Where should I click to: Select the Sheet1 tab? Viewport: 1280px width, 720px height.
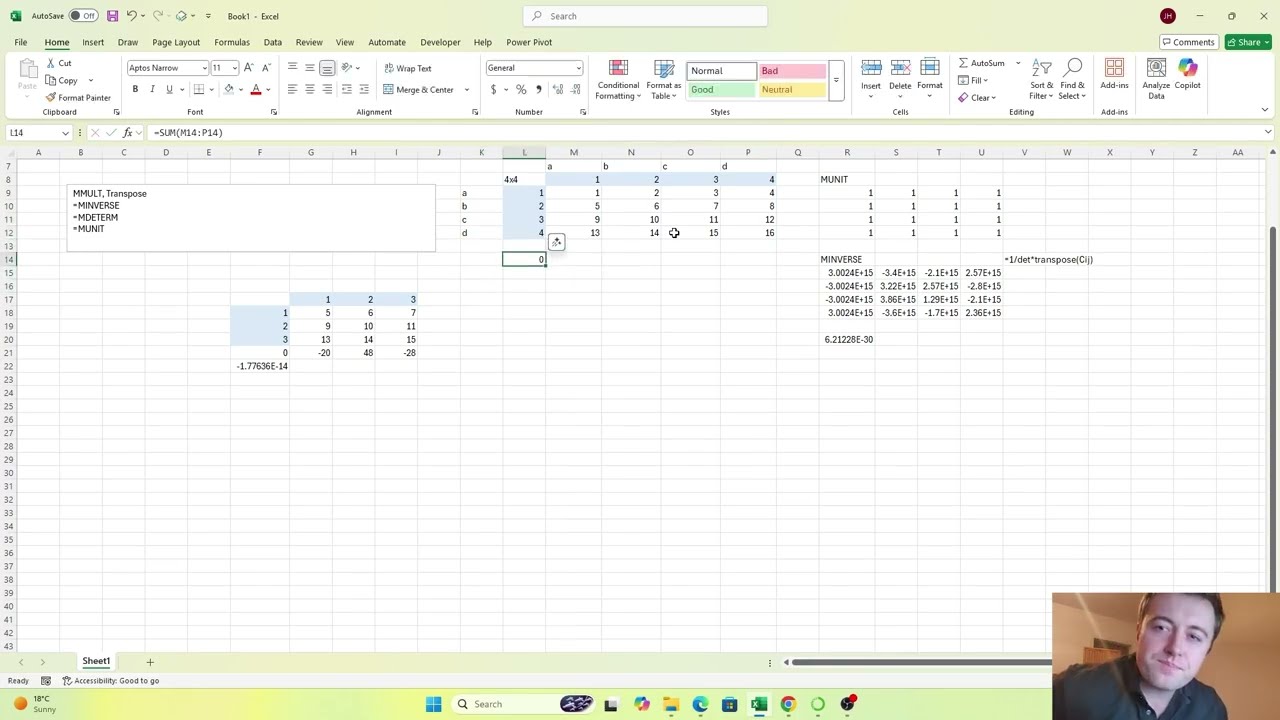pos(96,661)
